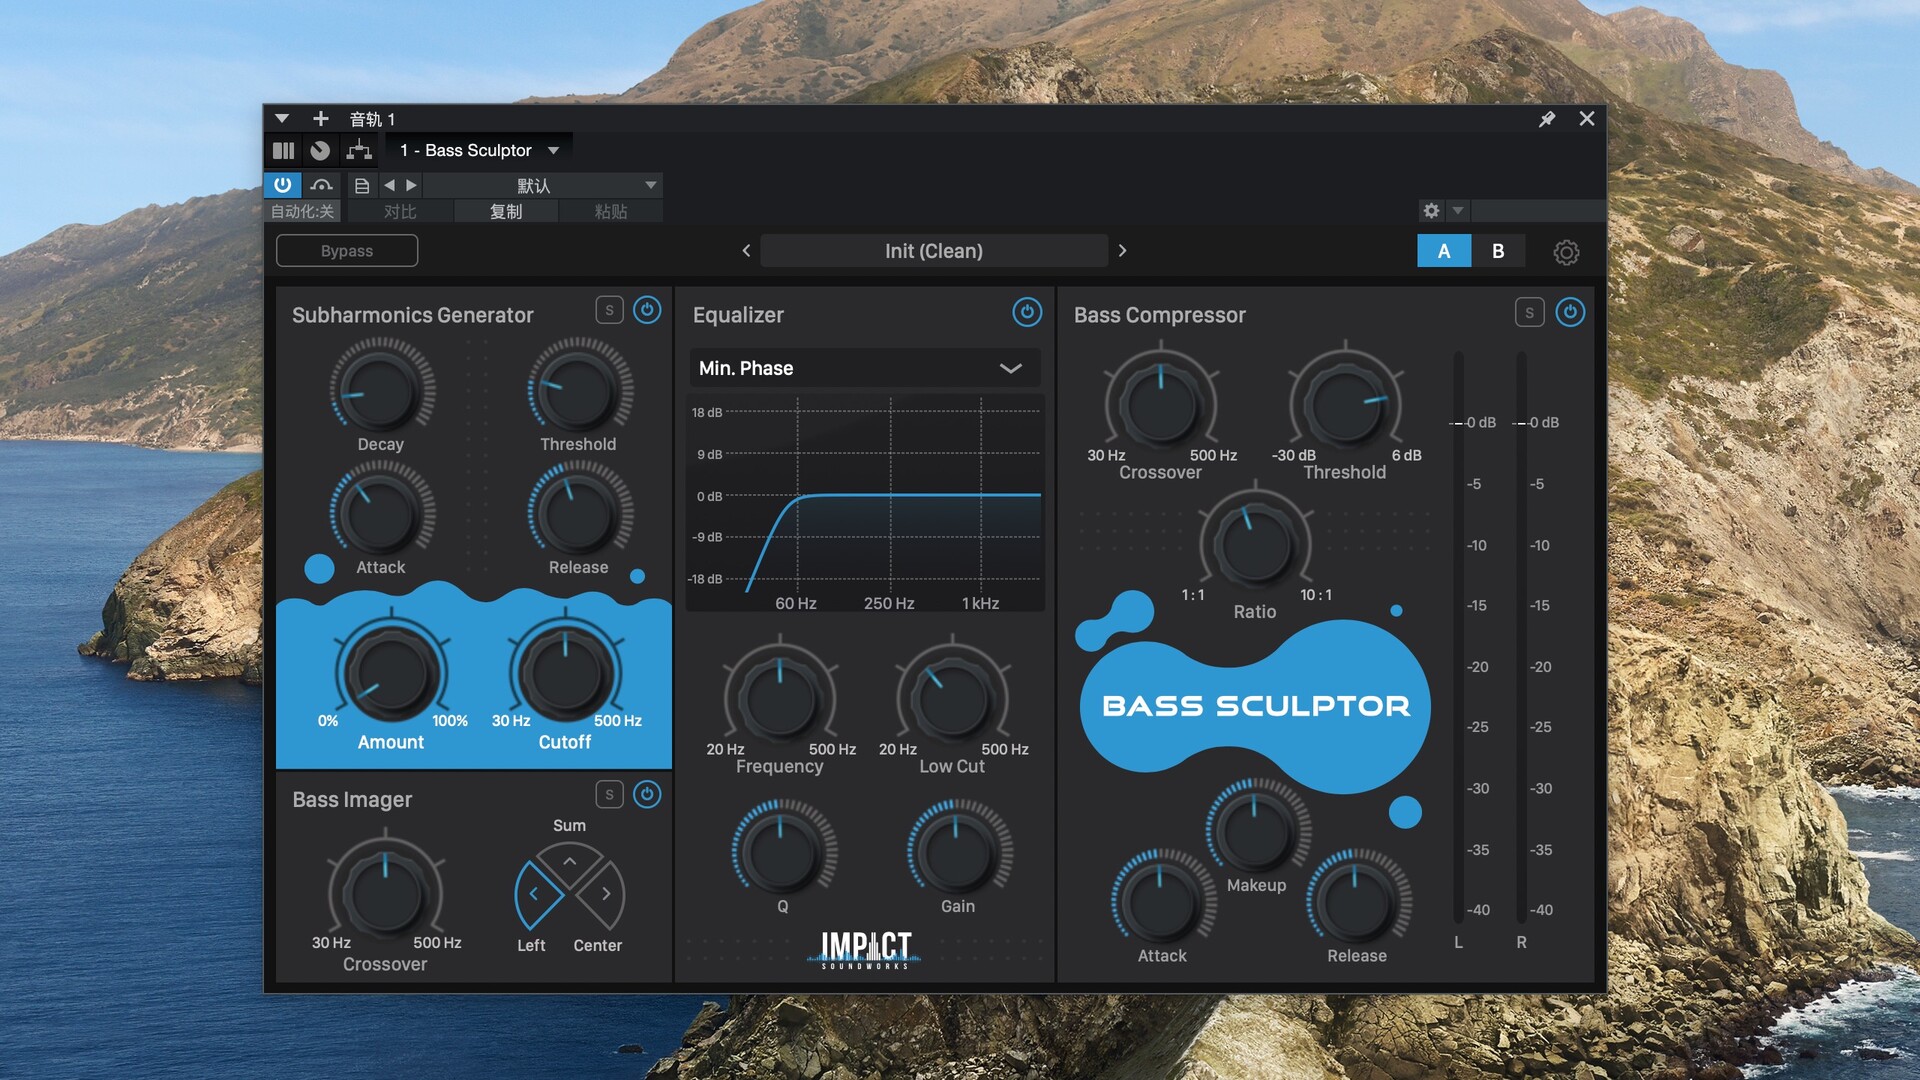Image resolution: width=1920 pixels, height=1080 pixels.
Task: Click the EQ response curve display
Action: click(x=866, y=503)
